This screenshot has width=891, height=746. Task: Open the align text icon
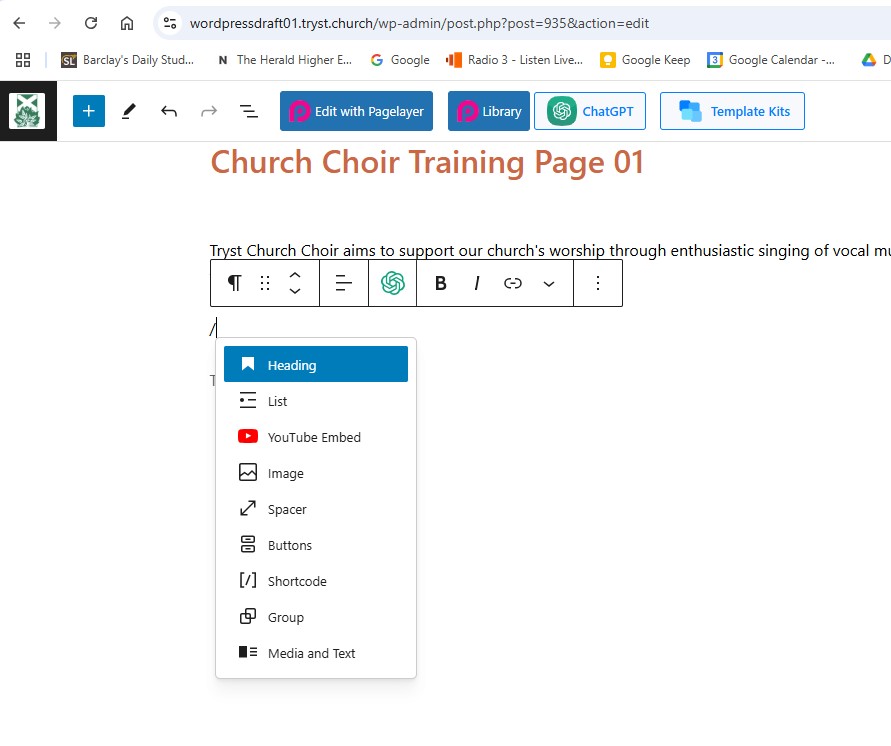[344, 283]
